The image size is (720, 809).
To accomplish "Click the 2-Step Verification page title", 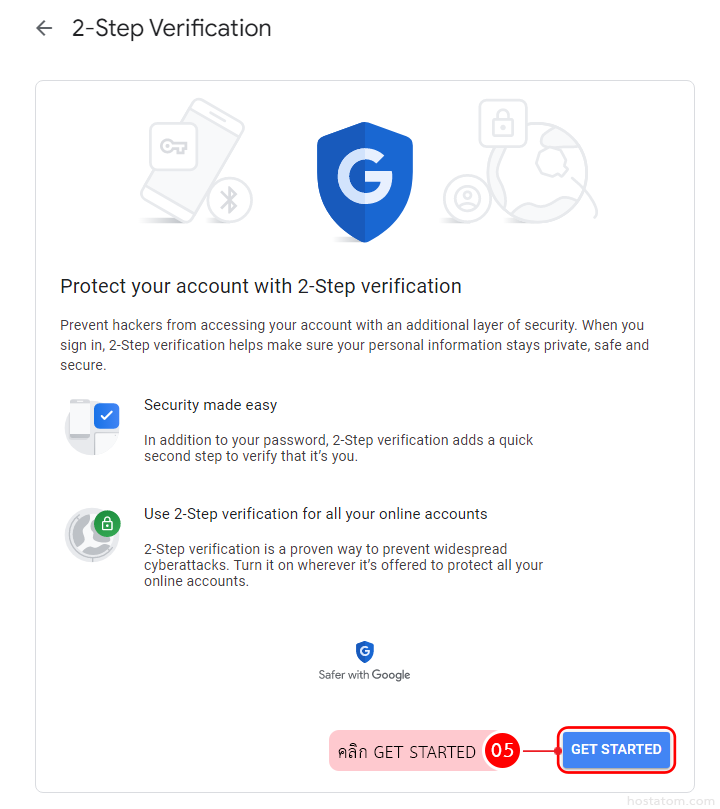I will click(x=171, y=28).
